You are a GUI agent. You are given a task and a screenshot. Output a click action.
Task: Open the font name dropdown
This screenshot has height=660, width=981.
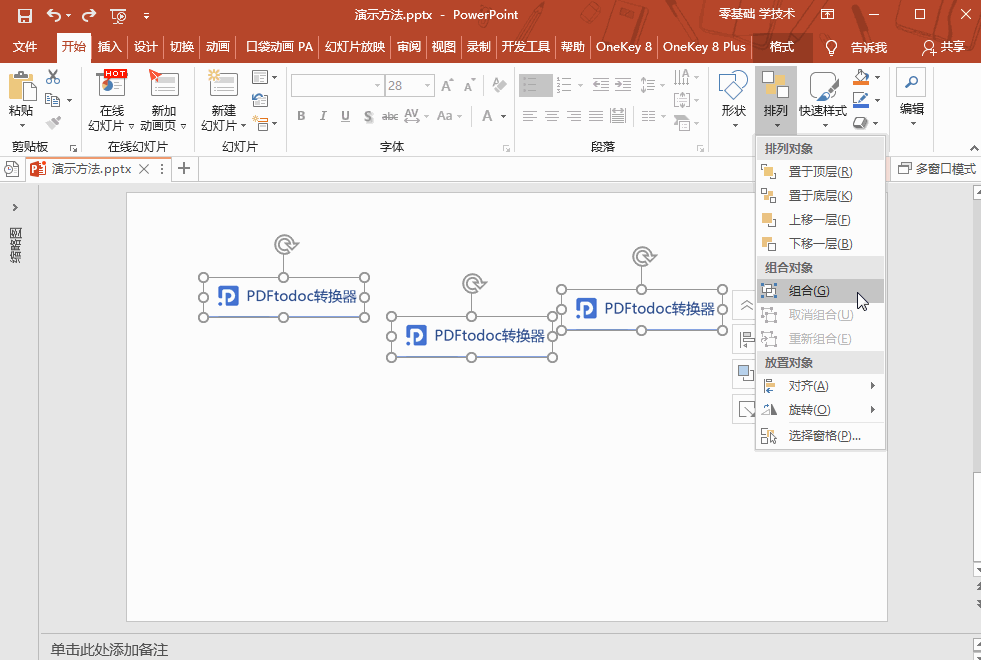[377, 86]
